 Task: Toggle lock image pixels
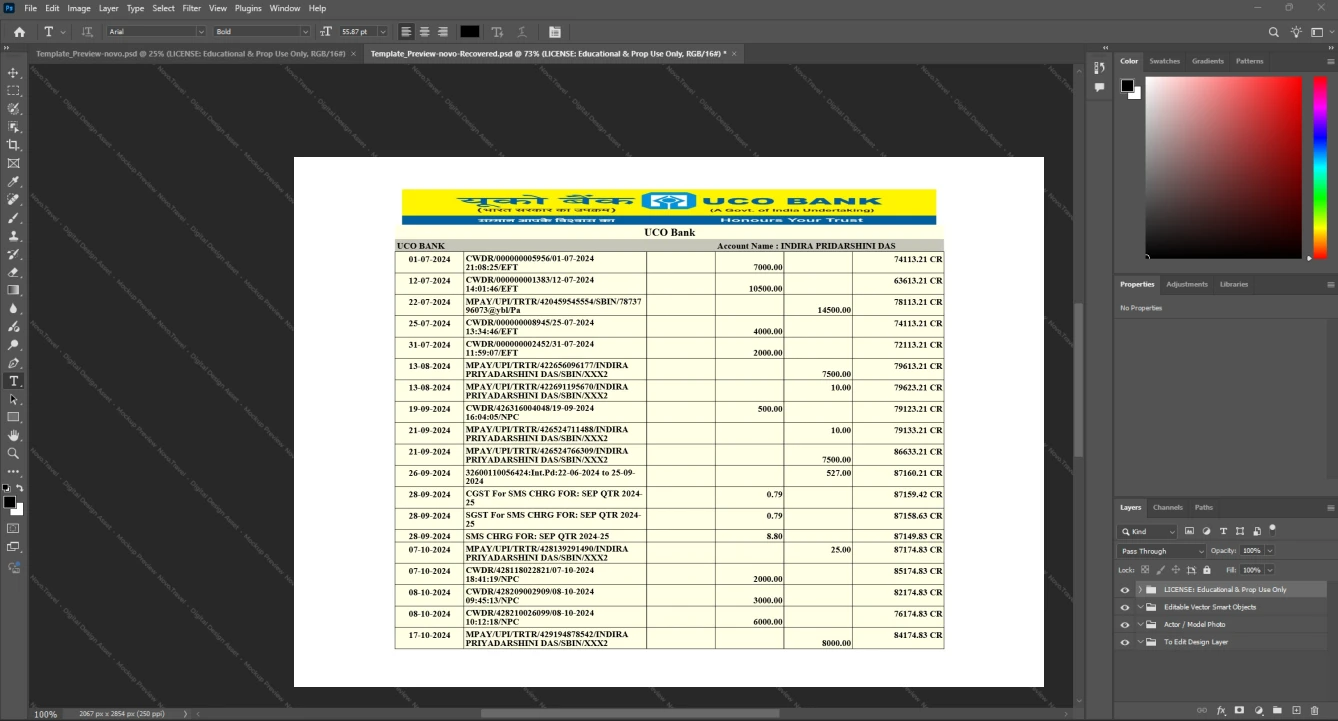(1160, 570)
